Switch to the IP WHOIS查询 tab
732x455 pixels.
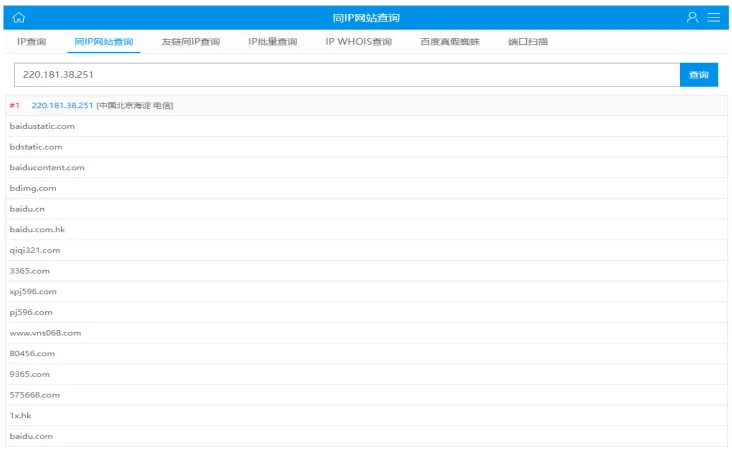[x=359, y=42]
